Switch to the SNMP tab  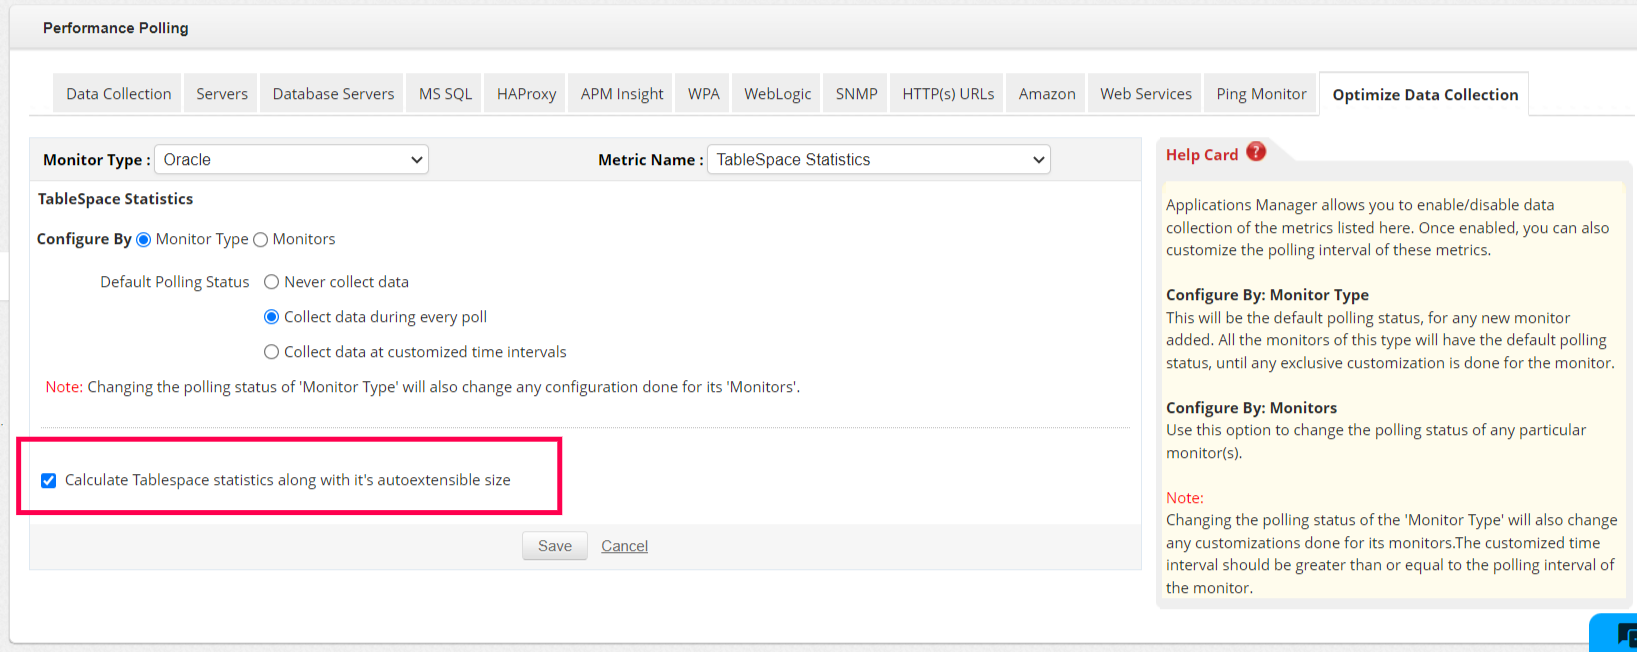856,94
